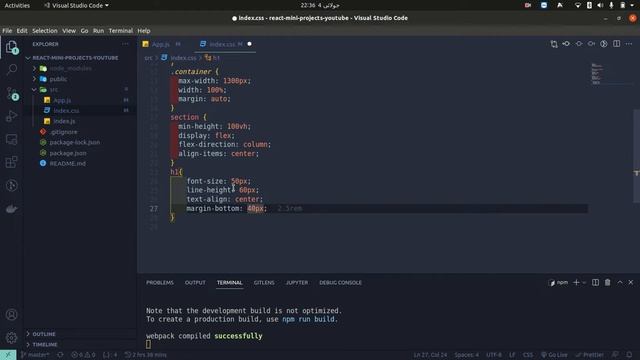Open the Extensions view

coord(11,162)
